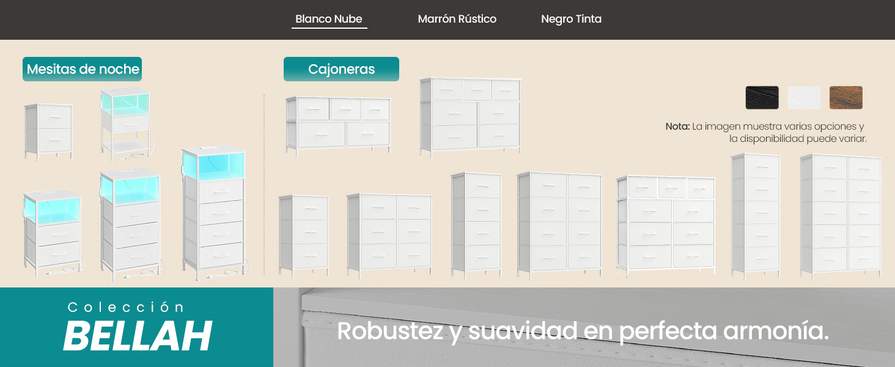The image size is (895, 367).
Task: Select the small two-drawer nightstand without light
Action: click(x=49, y=131)
